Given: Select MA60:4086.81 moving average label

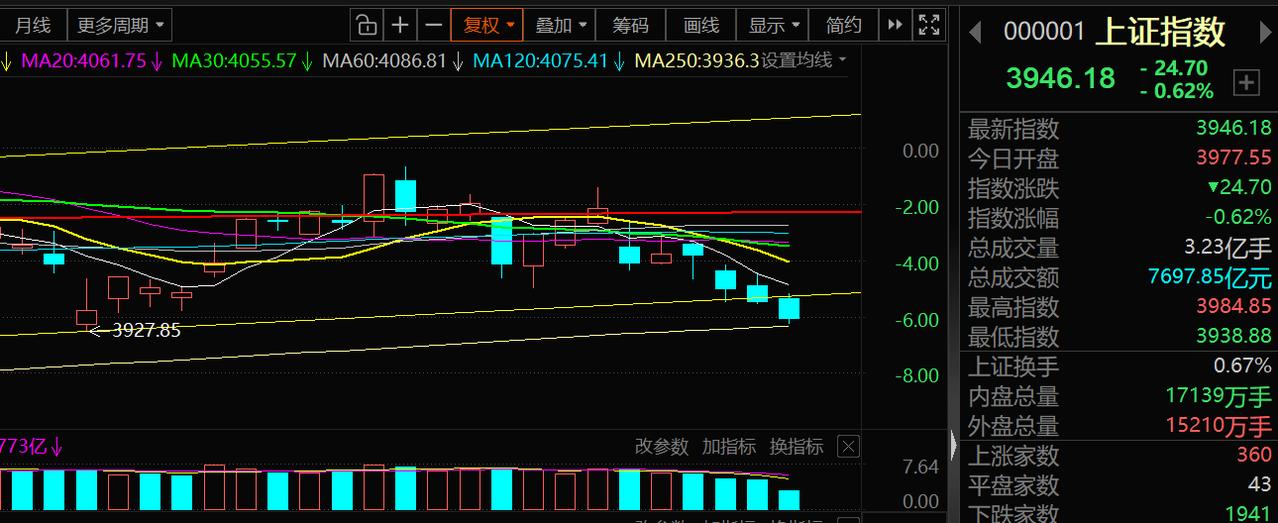Looking at the screenshot, I should (384, 60).
